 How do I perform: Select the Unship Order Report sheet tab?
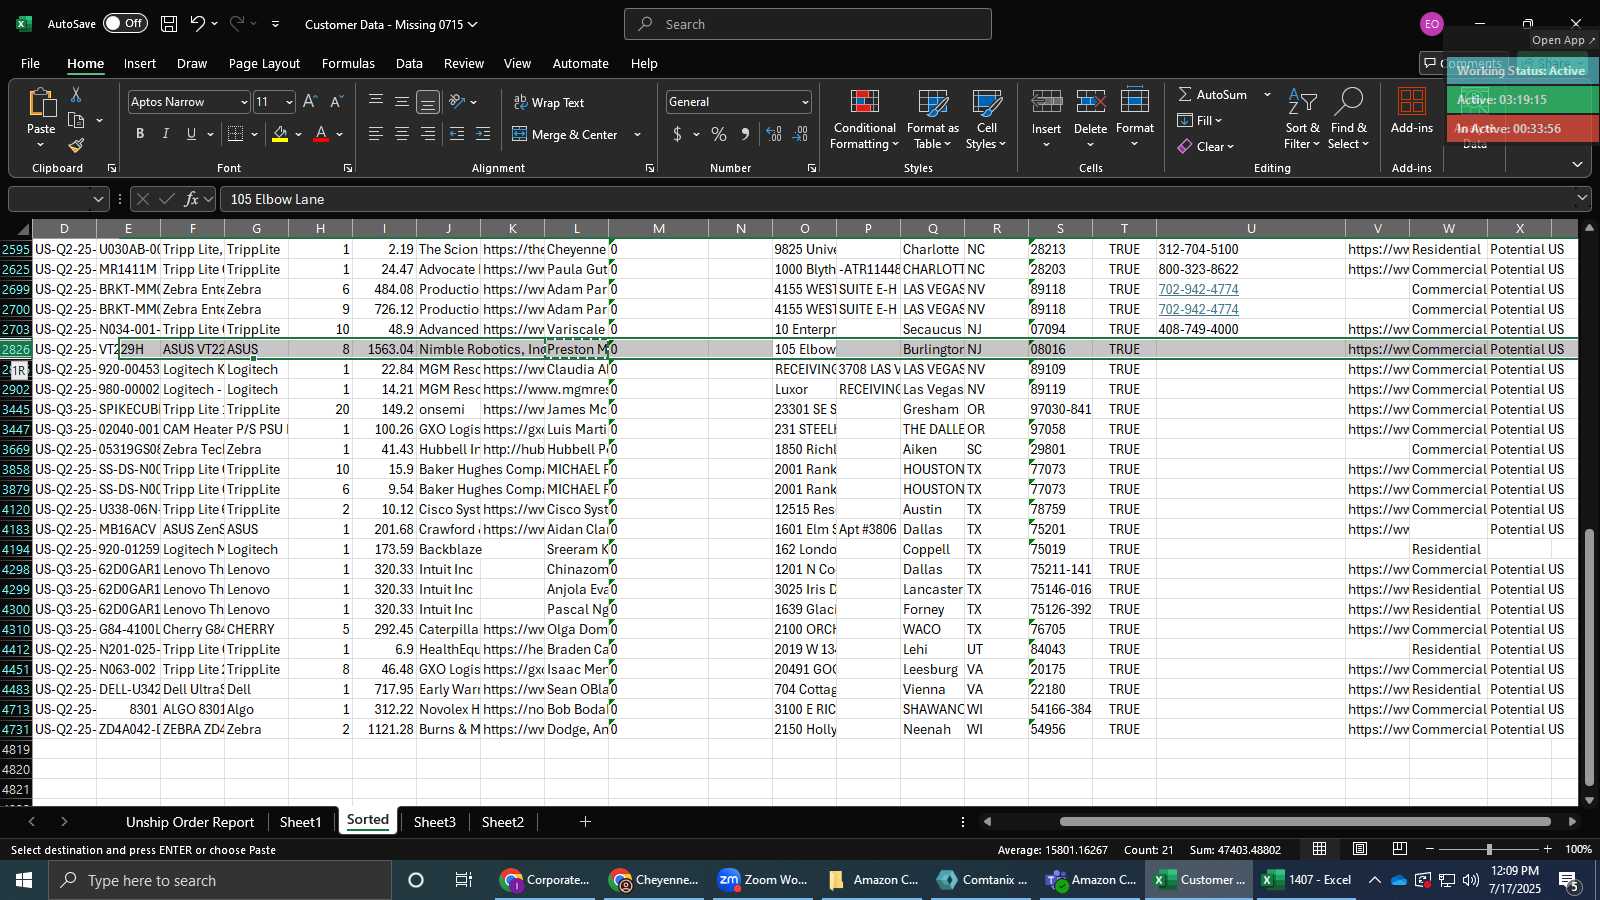pos(190,822)
